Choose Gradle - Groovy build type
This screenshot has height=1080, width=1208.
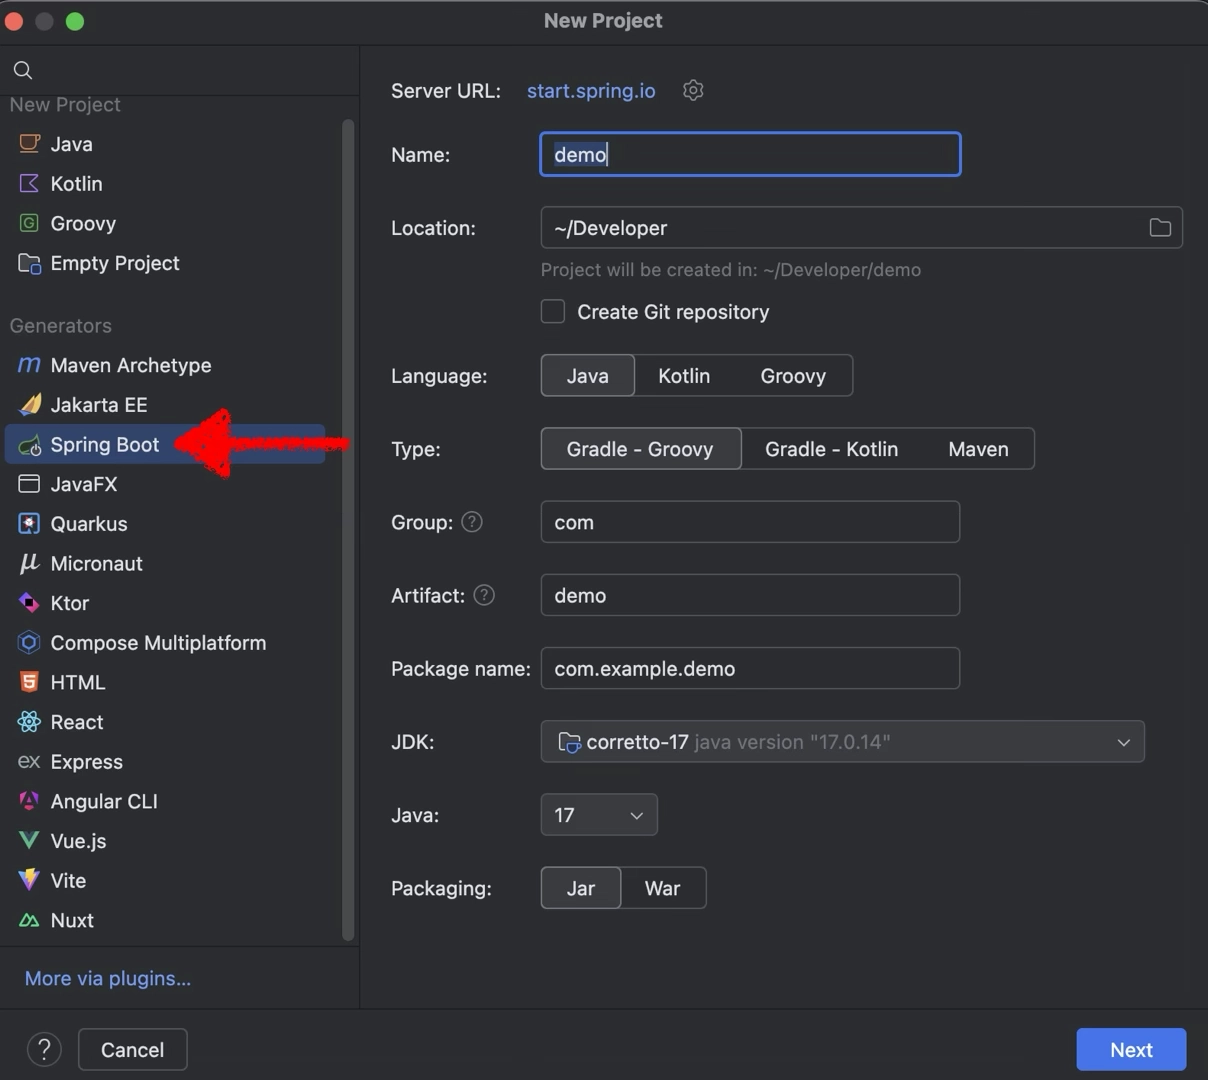click(x=641, y=449)
